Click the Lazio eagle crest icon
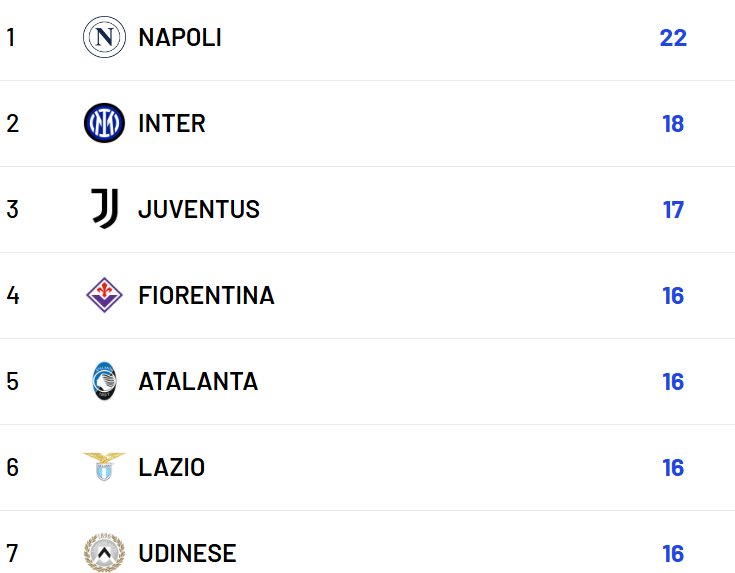This screenshot has height=573, width=735. (104, 467)
